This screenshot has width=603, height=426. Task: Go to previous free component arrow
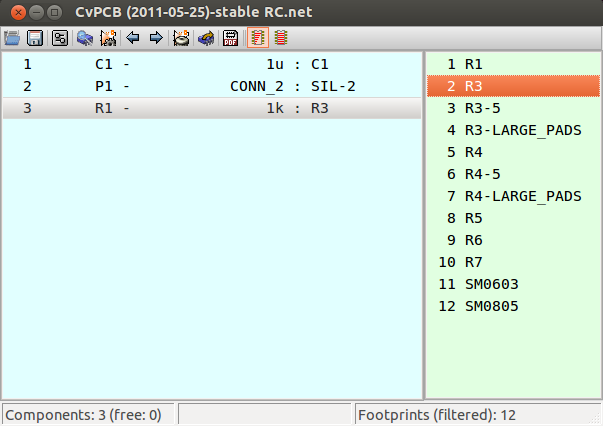tap(133, 38)
